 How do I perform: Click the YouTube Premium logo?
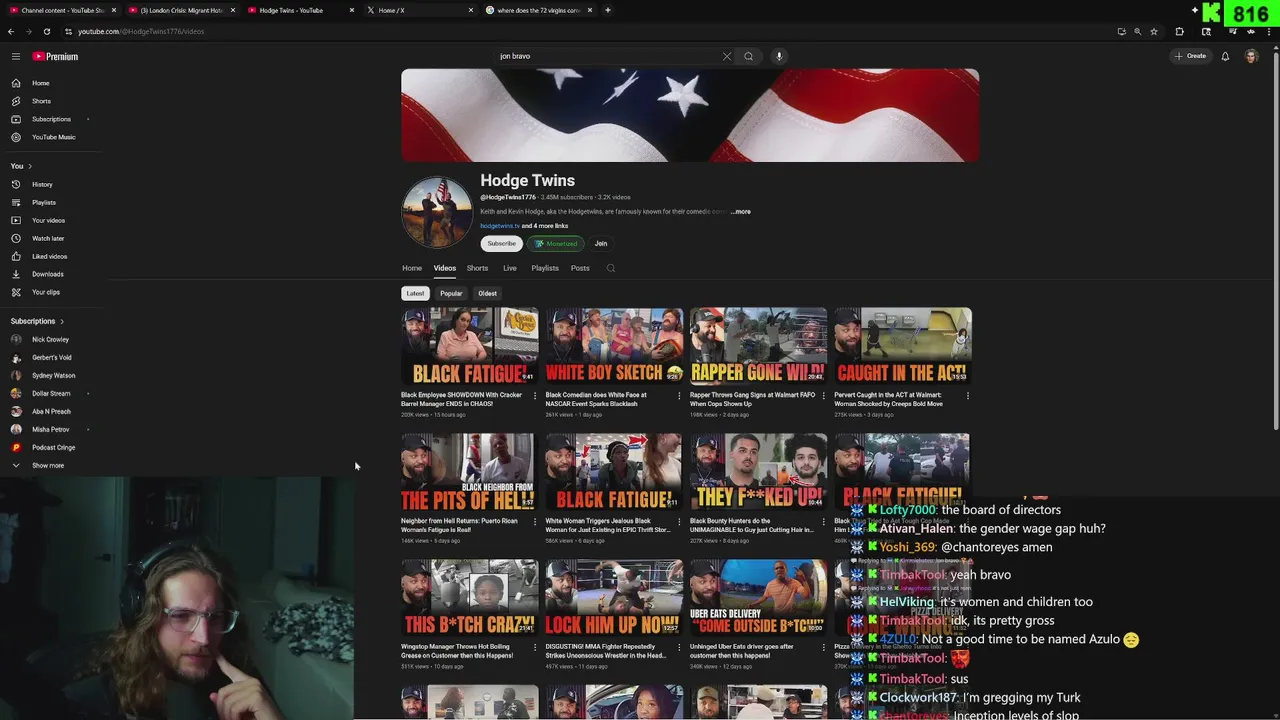(55, 57)
